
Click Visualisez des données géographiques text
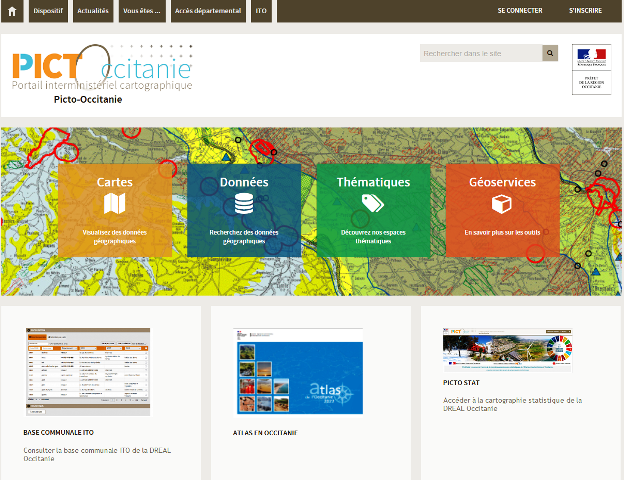tap(115, 237)
